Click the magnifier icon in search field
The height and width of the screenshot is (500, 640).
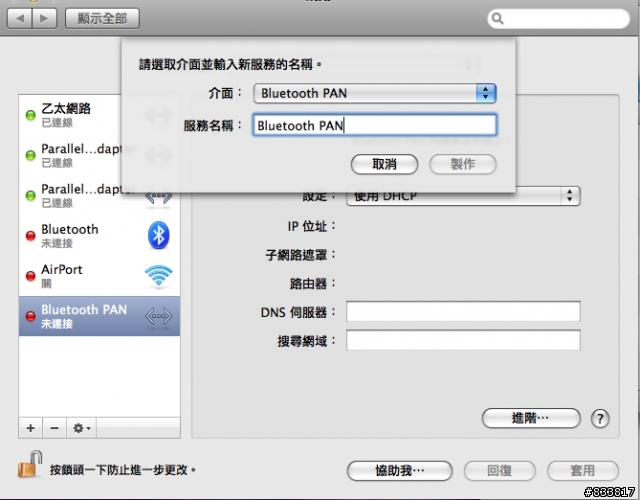[x=497, y=18]
